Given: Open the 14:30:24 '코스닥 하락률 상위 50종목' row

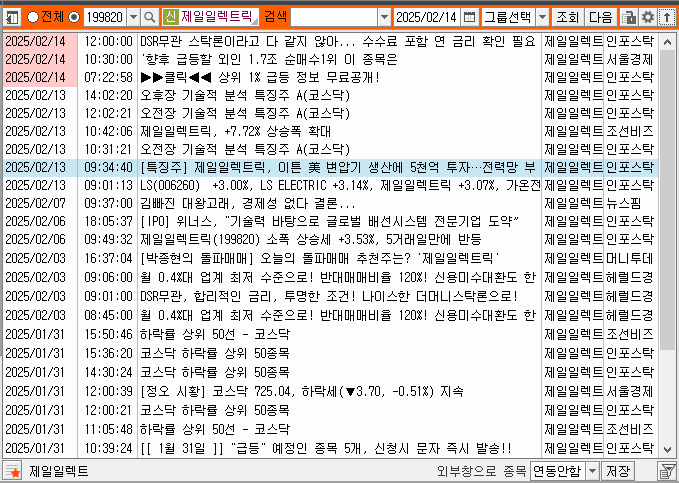Looking at the screenshot, I should point(214,373).
